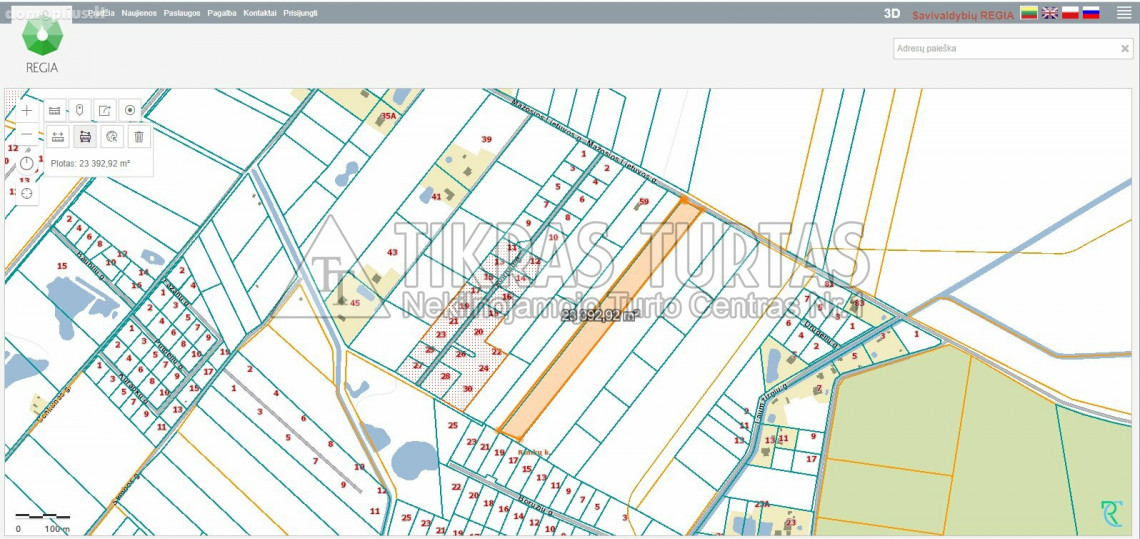The height and width of the screenshot is (539, 1140).
Task: Switch language to English flag
Action: pos(1050,13)
